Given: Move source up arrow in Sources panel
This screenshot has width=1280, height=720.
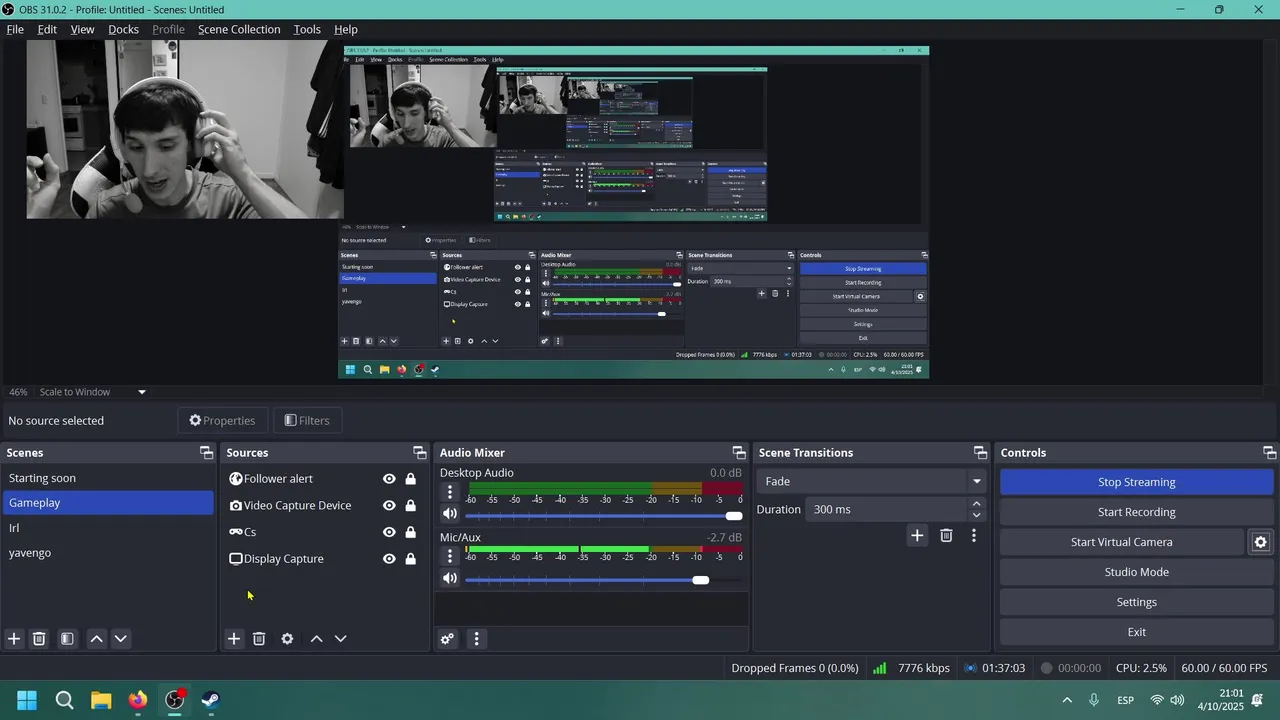Looking at the screenshot, I should [316, 638].
